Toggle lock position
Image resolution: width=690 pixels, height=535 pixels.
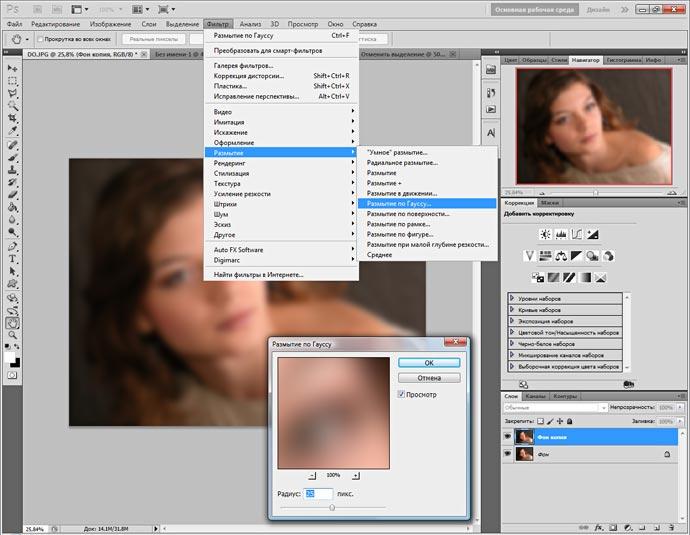[x=560, y=421]
